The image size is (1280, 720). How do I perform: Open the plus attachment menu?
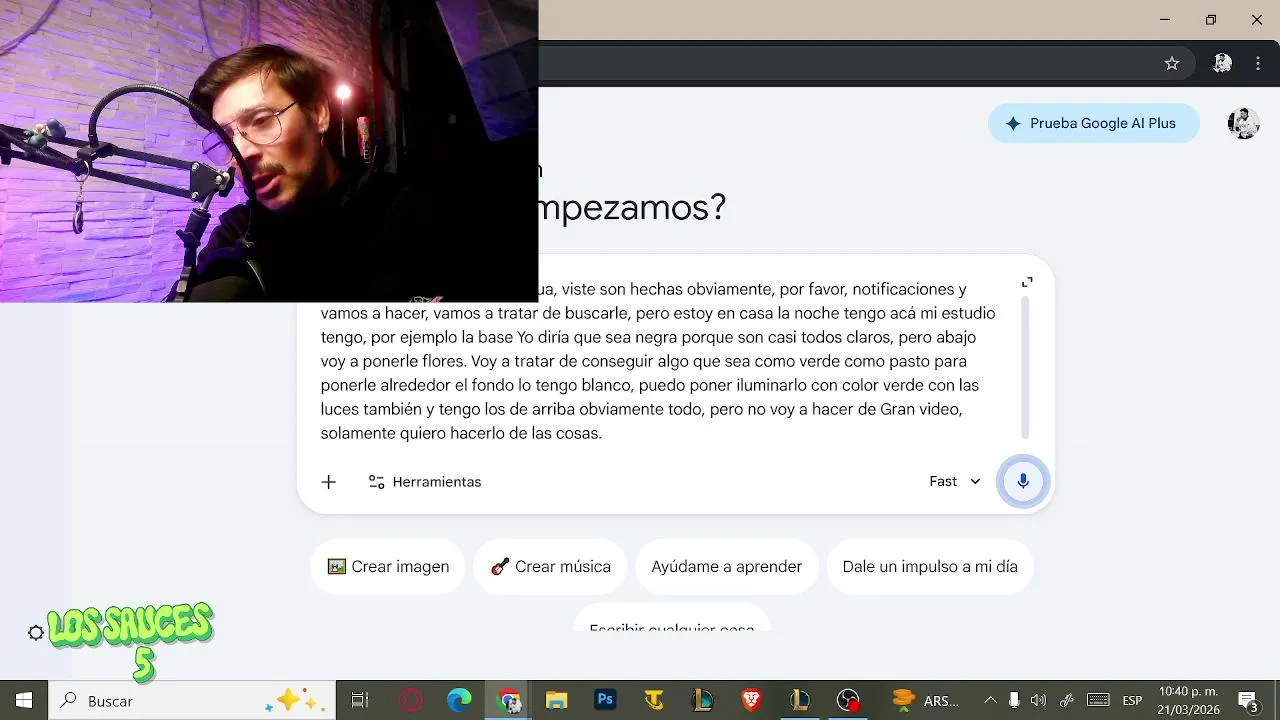(x=328, y=482)
